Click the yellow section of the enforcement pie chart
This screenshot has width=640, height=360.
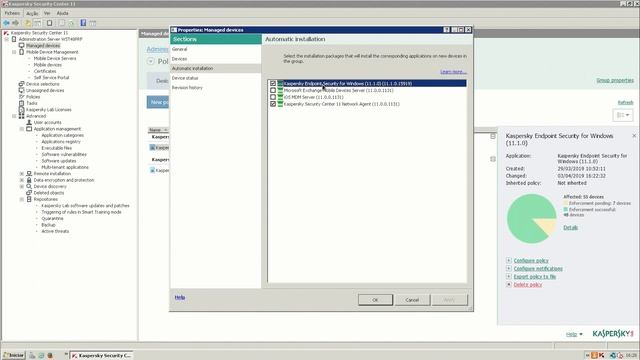pyautogui.click(x=548, y=226)
